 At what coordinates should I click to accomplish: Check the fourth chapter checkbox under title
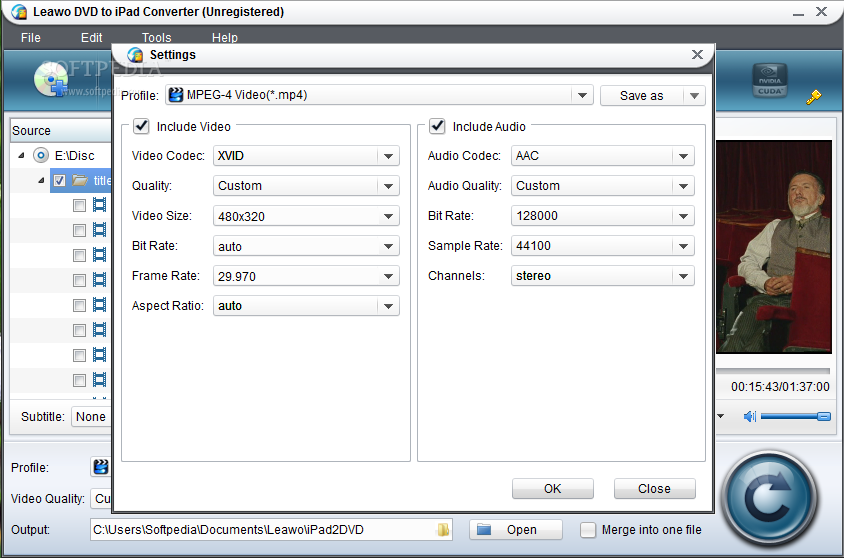[x=79, y=280]
